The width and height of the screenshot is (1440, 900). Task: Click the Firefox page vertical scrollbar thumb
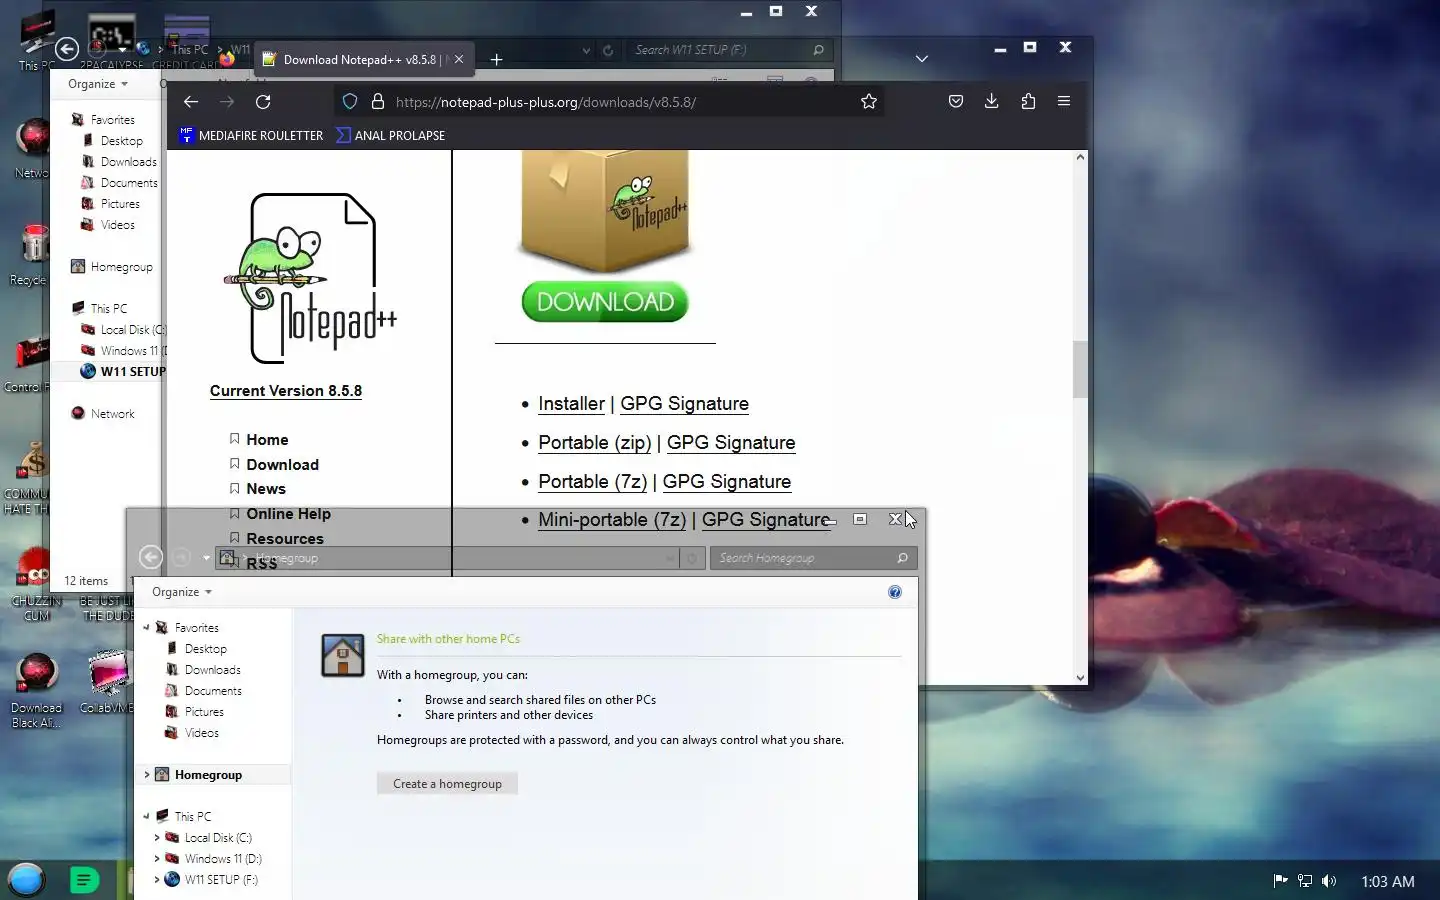(x=1080, y=369)
